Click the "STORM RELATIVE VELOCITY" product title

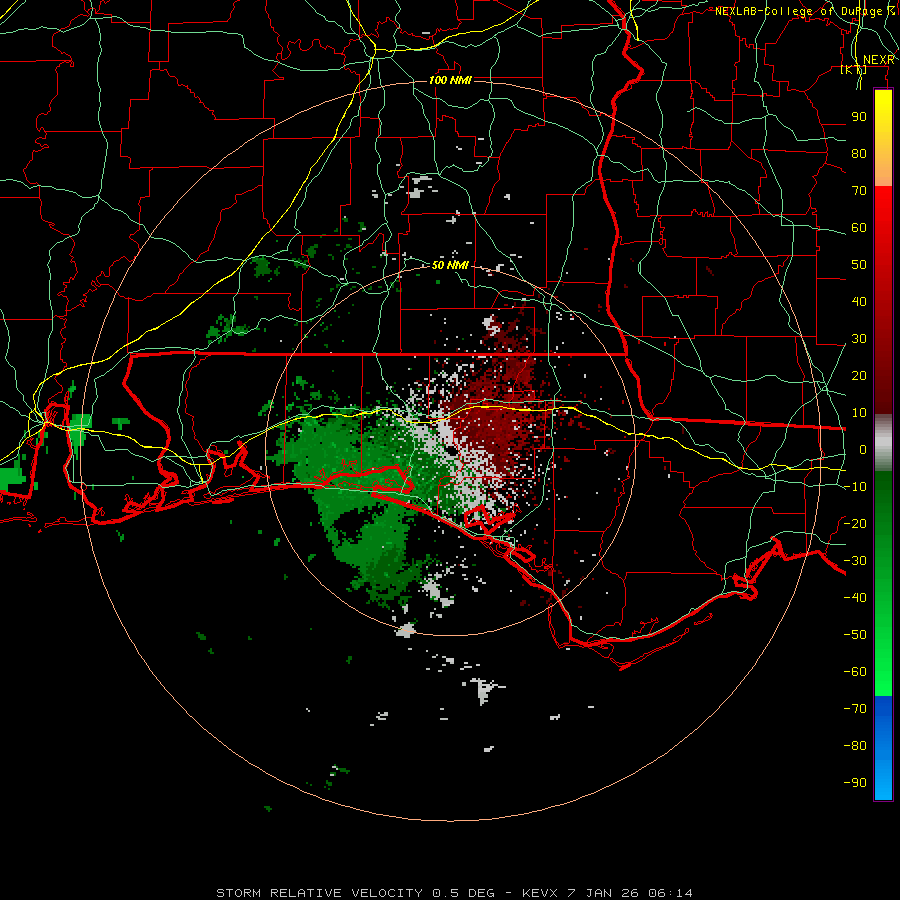pyautogui.click(x=319, y=893)
